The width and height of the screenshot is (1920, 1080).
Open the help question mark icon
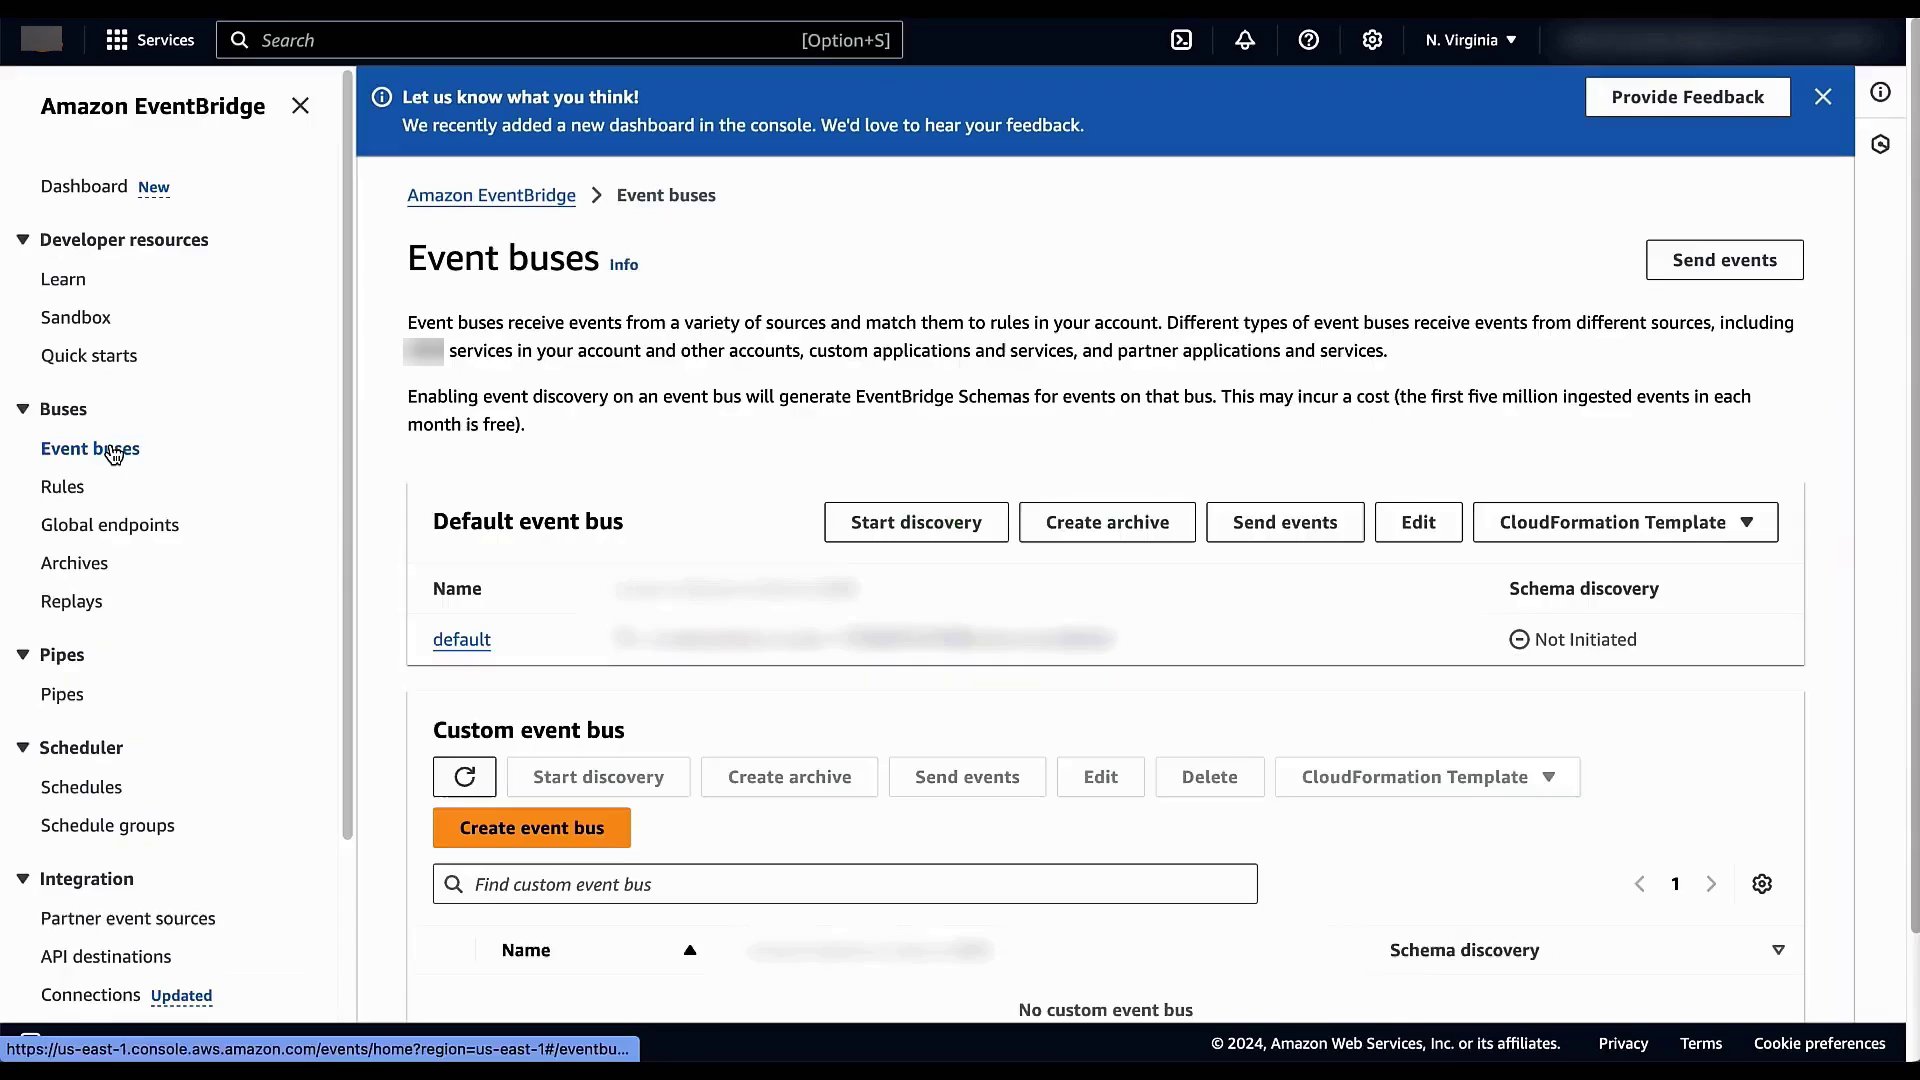click(1308, 40)
